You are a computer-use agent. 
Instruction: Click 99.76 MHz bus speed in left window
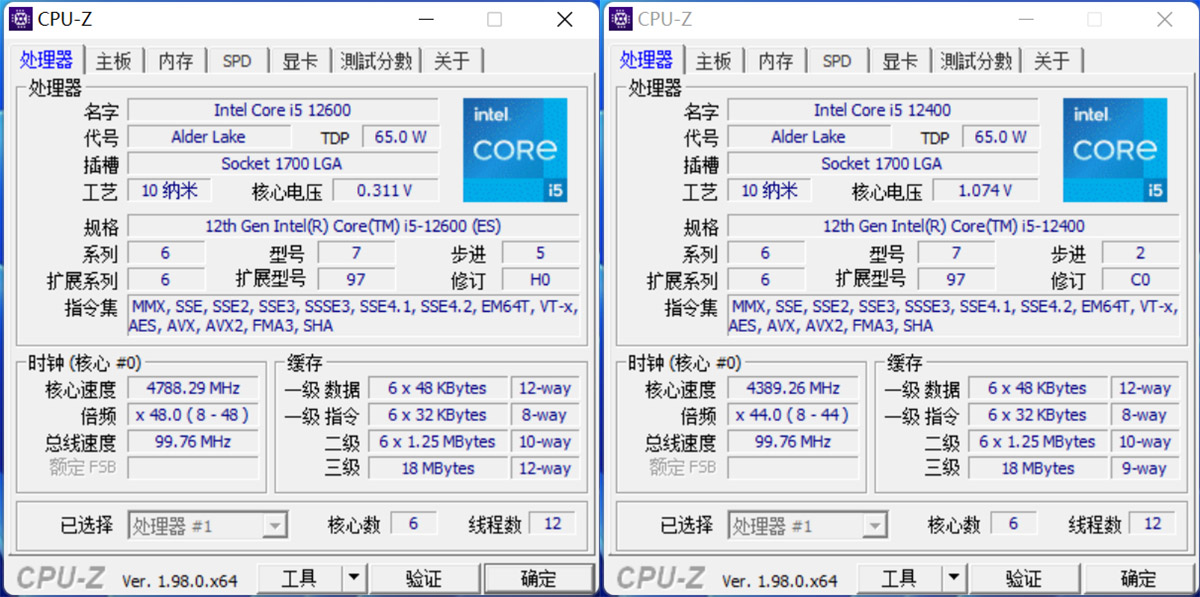(193, 441)
